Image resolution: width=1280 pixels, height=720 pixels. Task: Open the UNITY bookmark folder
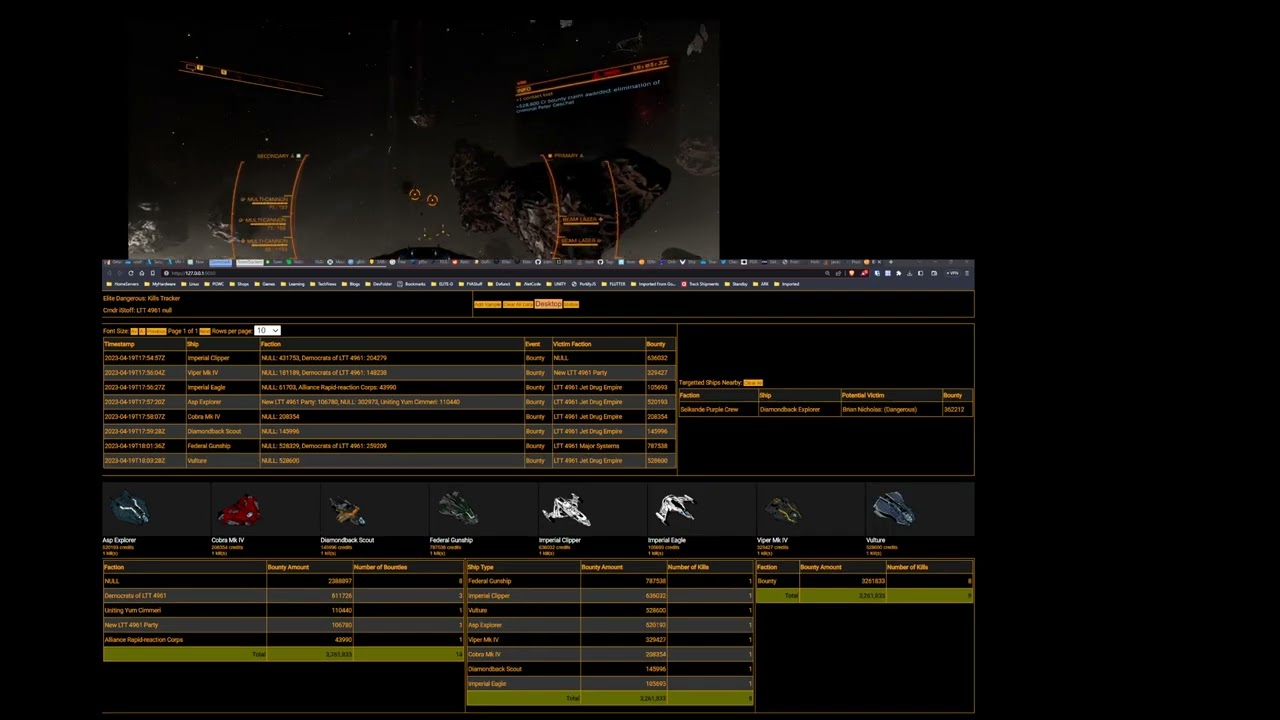pos(558,284)
